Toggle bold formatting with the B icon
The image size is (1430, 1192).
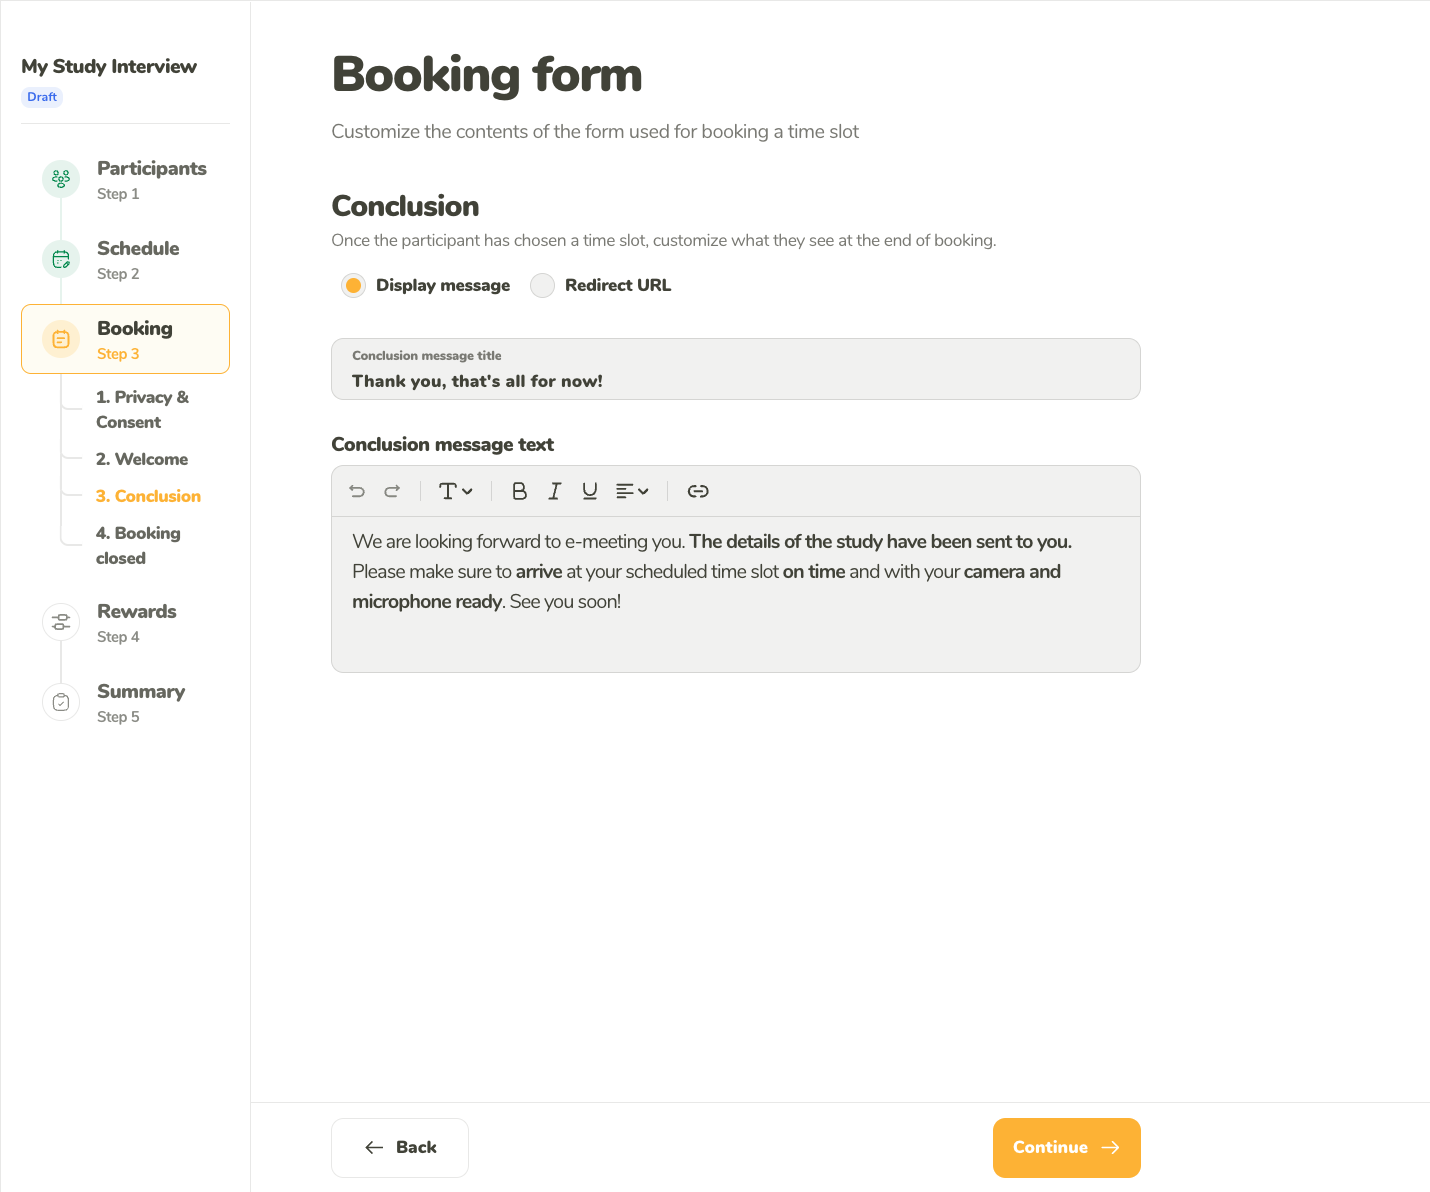(519, 491)
